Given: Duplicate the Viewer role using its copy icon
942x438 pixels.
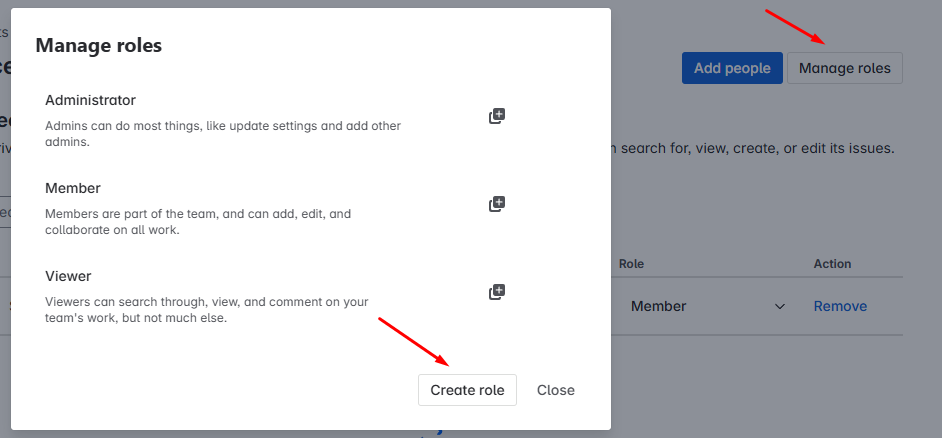Looking at the screenshot, I should click(497, 292).
